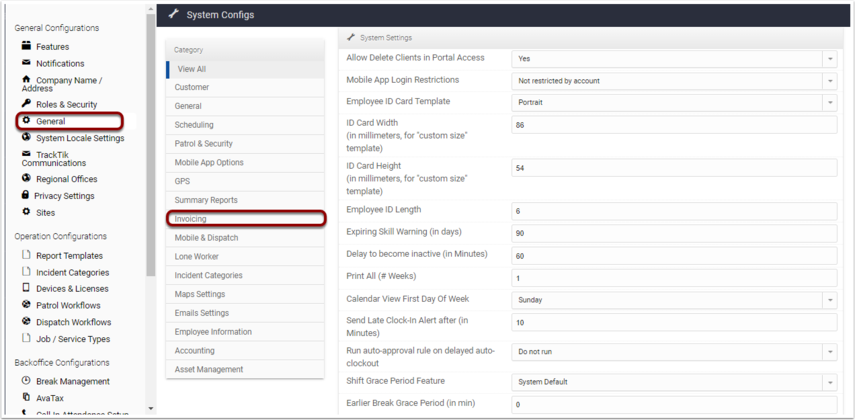Viewport: 855px width, 420px height.
Task: Click the Expiring Skill Warning input field
Action: (674, 233)
